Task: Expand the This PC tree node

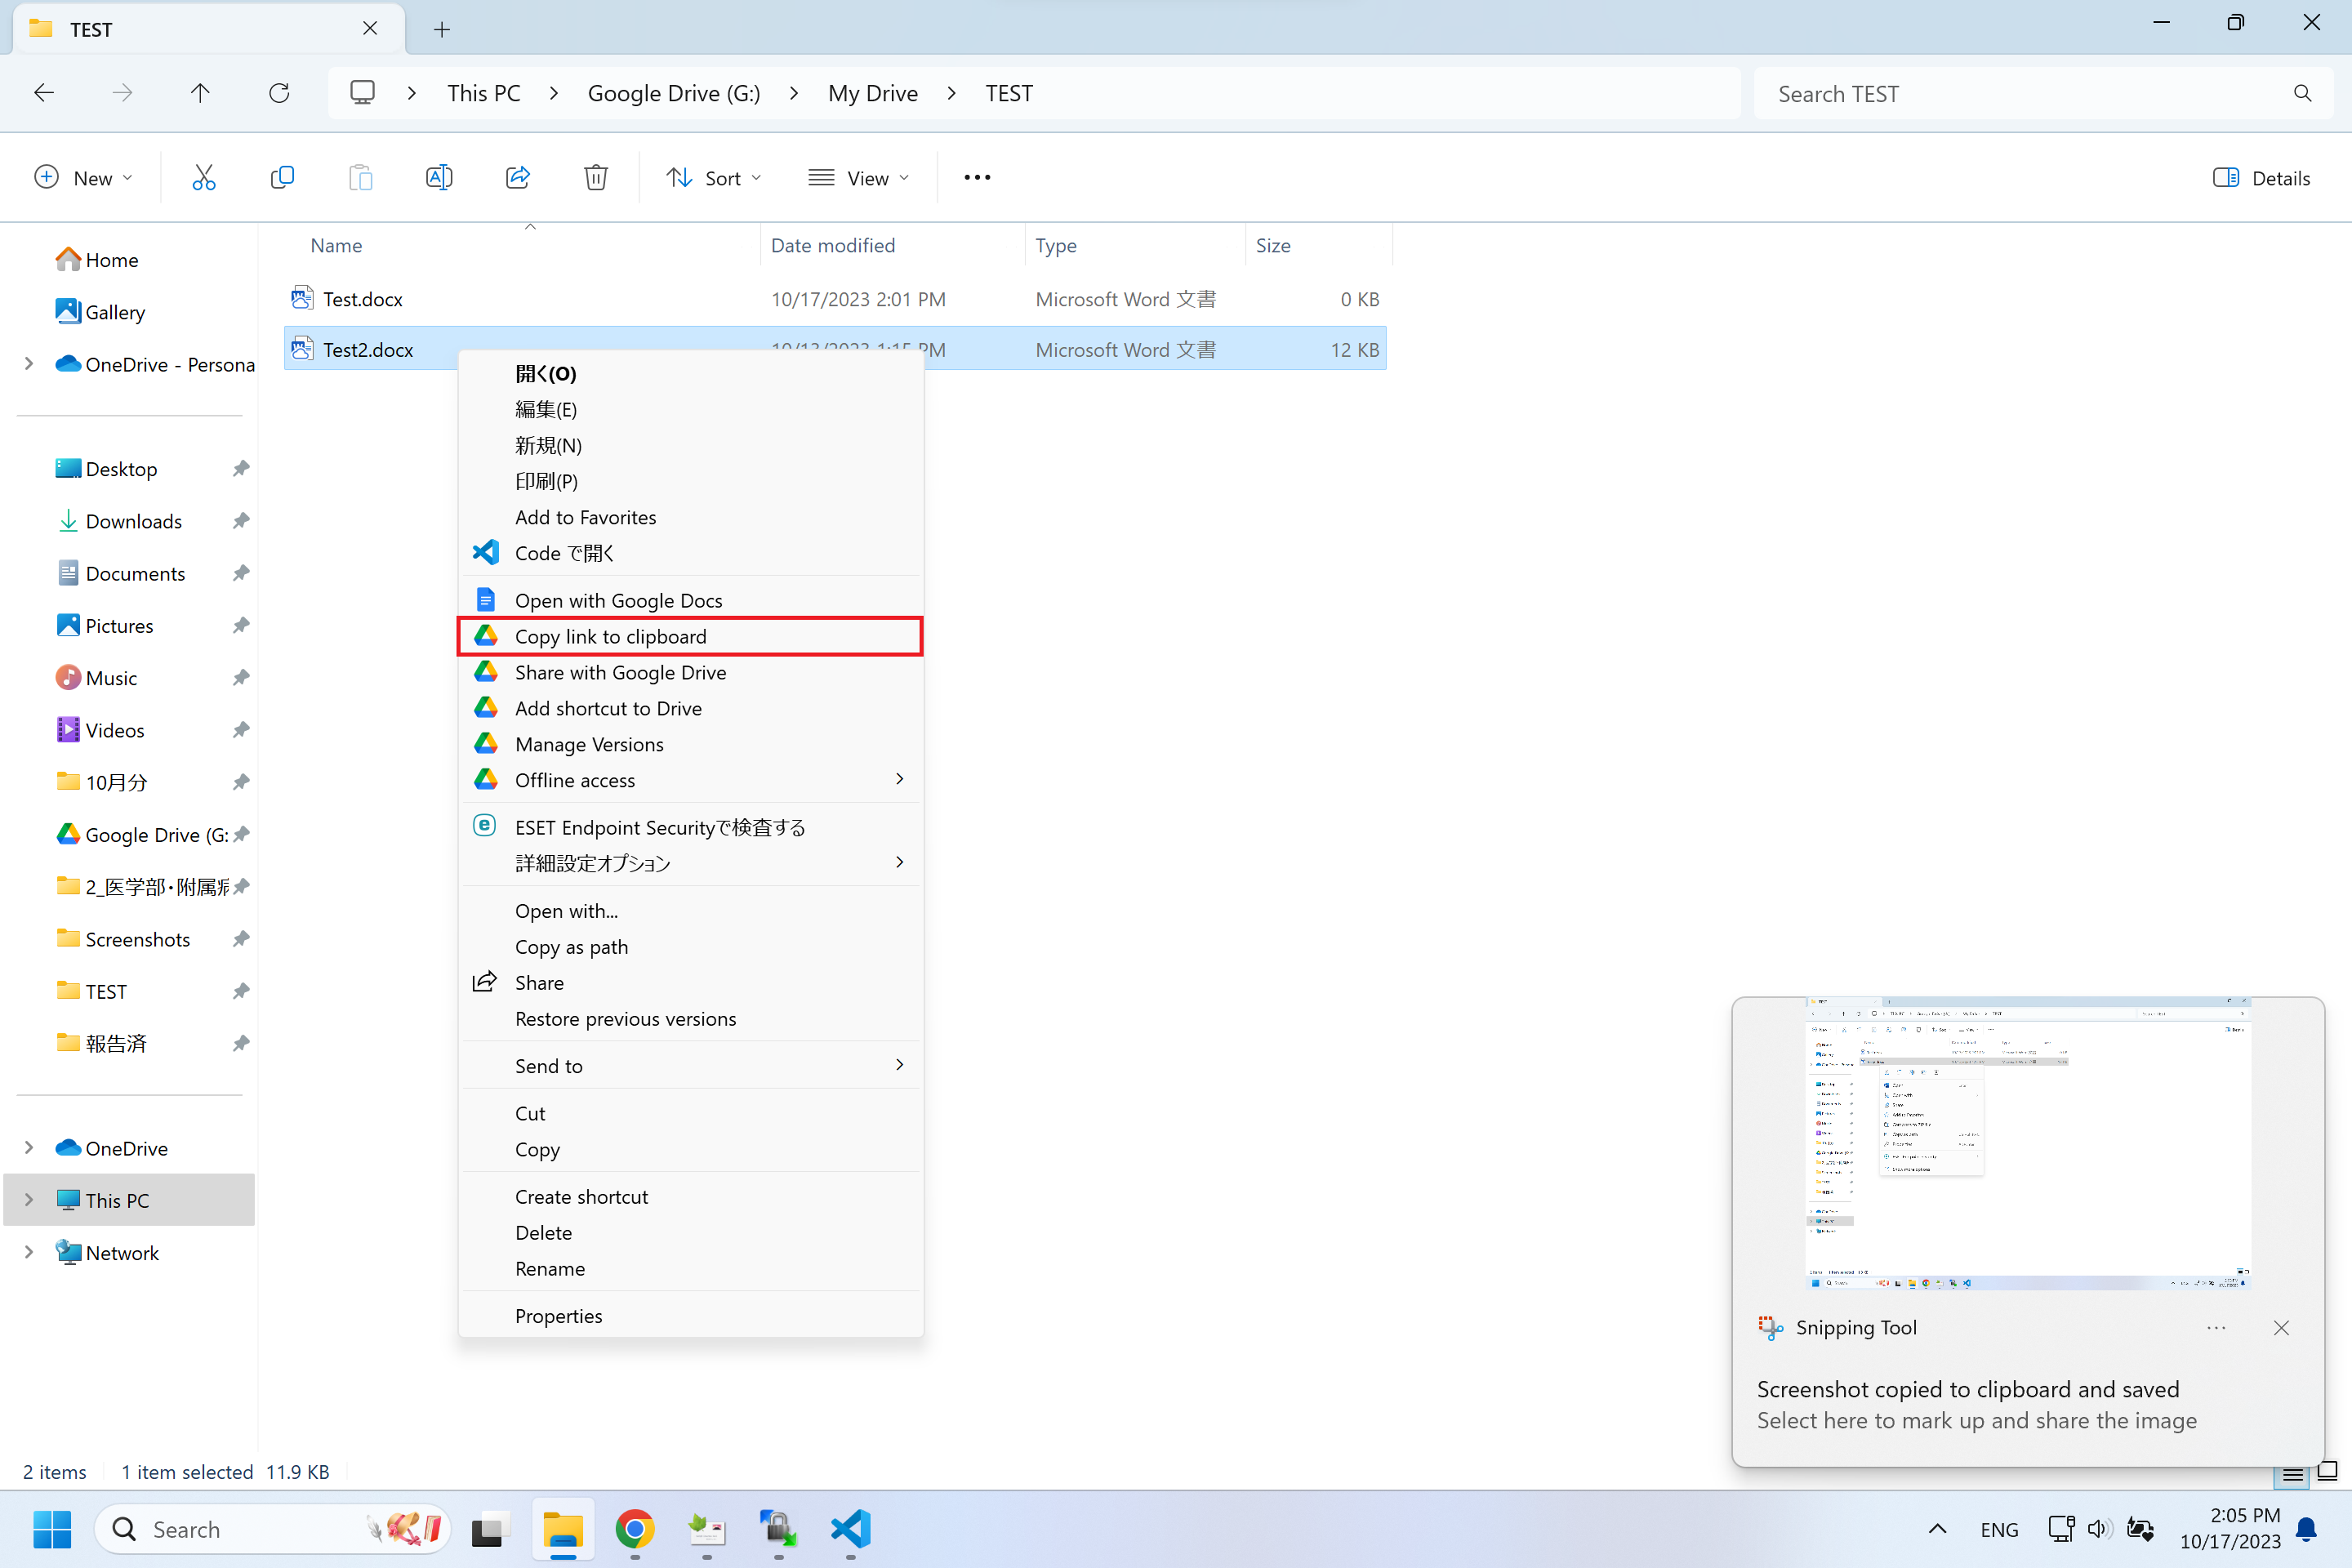Action: (x=29, y=1200)
